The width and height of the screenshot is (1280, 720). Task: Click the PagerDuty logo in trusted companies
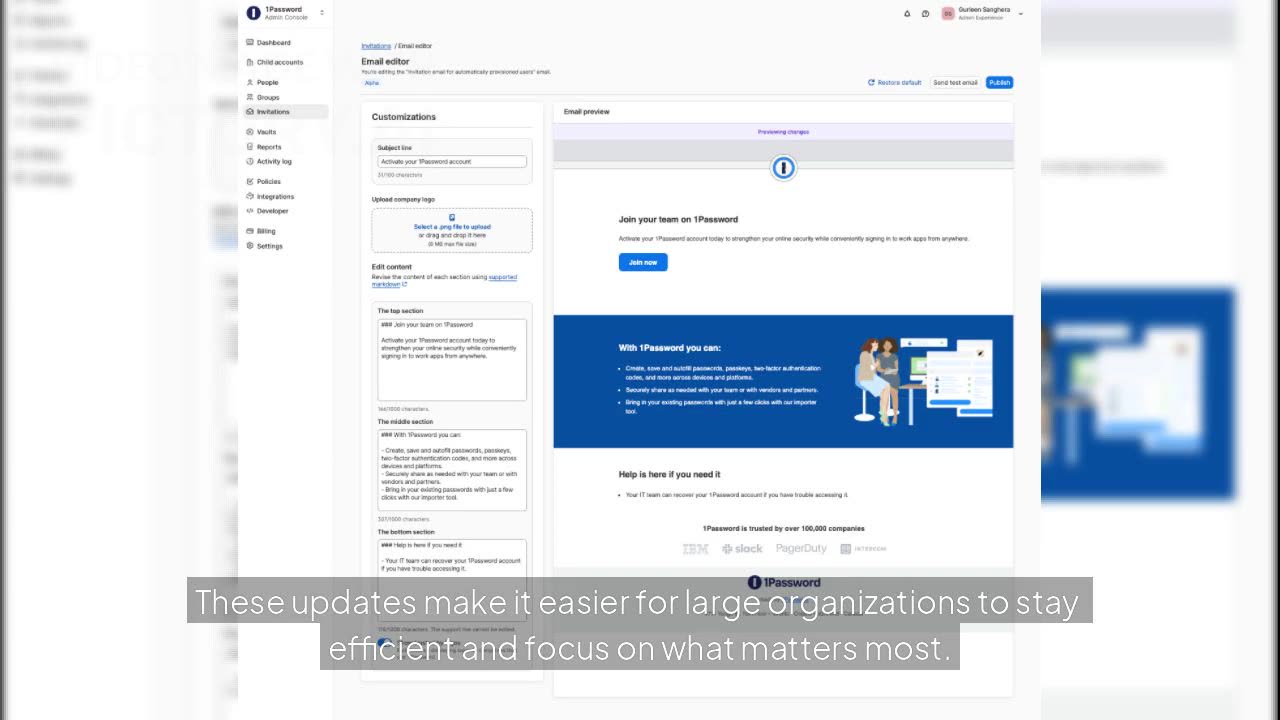pyautogui.click(x=801, y=549)
